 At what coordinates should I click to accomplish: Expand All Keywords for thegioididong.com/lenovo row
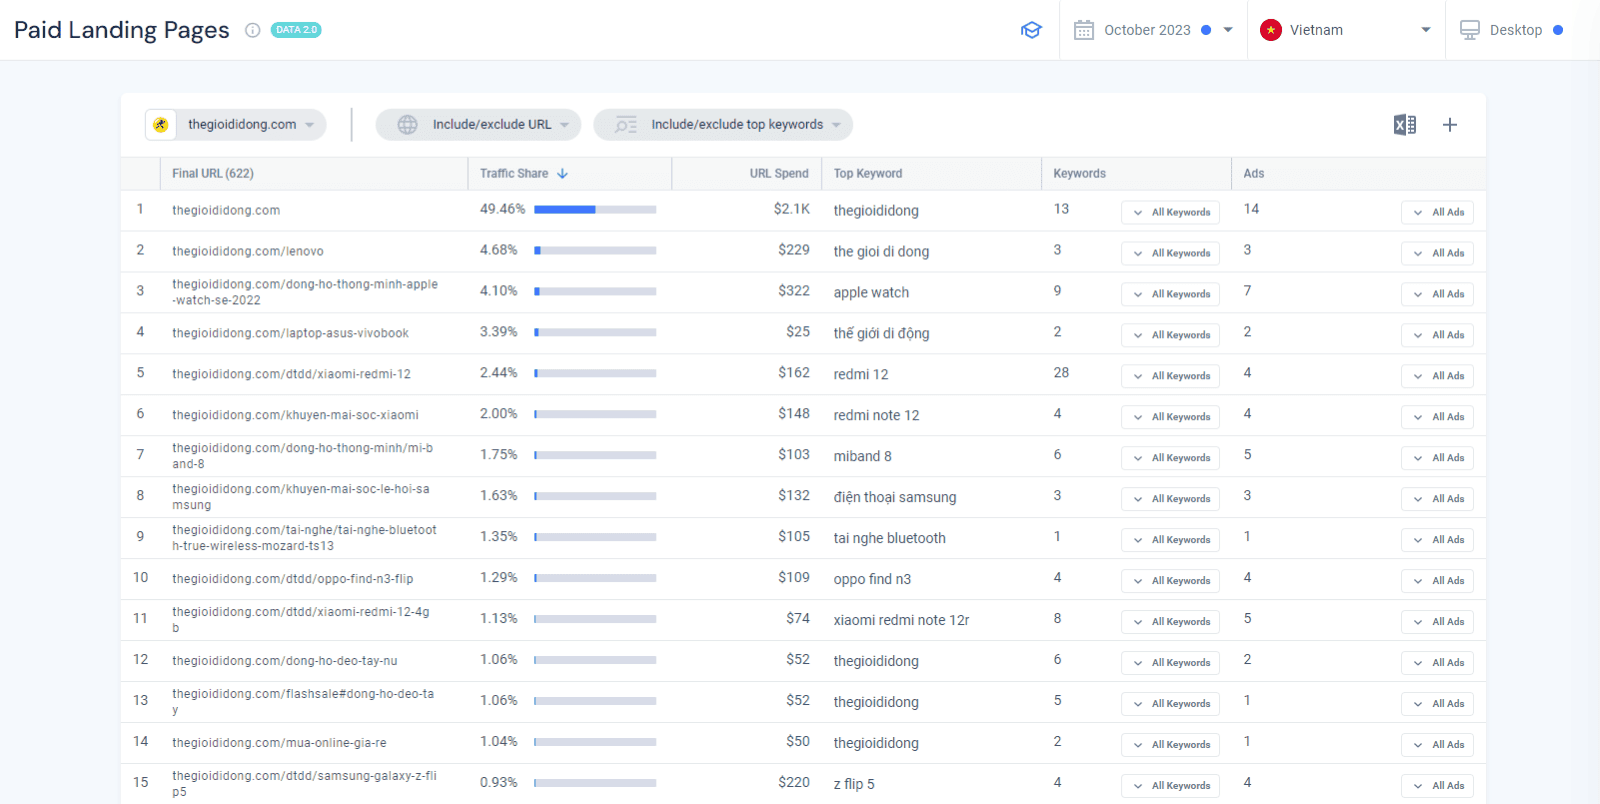[1170, 253]
